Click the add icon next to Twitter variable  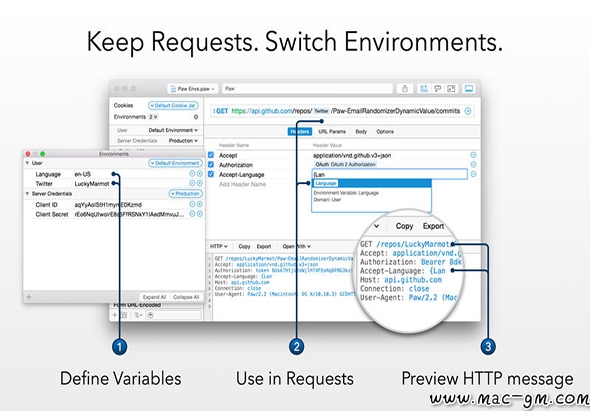[199, 183]
